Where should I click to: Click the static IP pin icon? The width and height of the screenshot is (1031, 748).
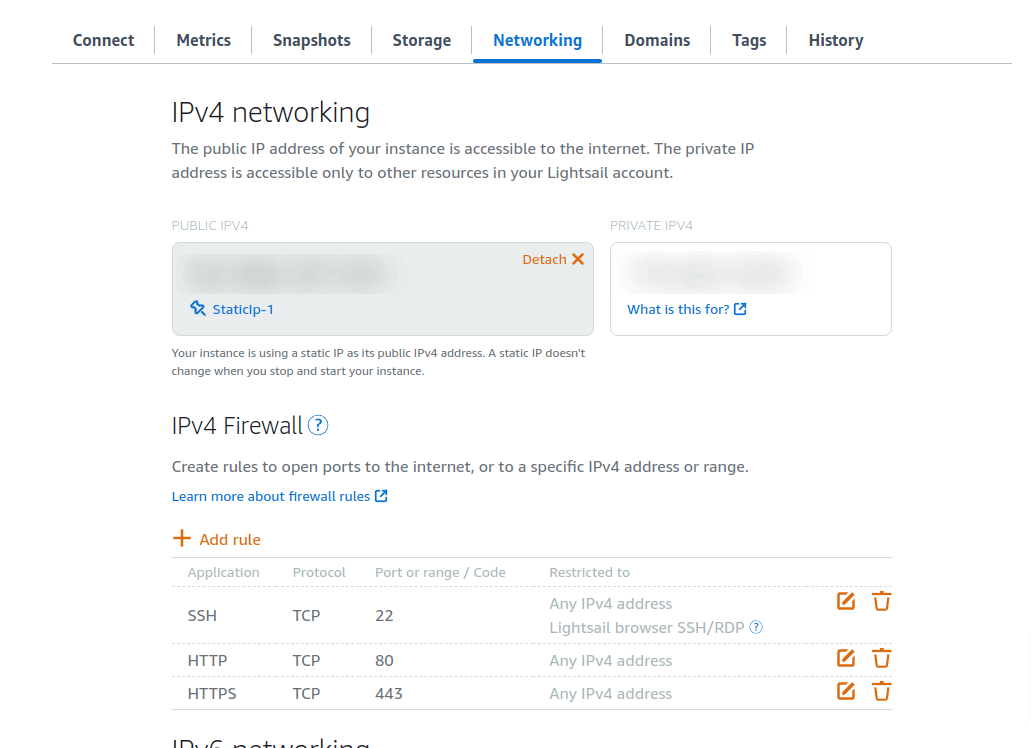coord(198,308)
